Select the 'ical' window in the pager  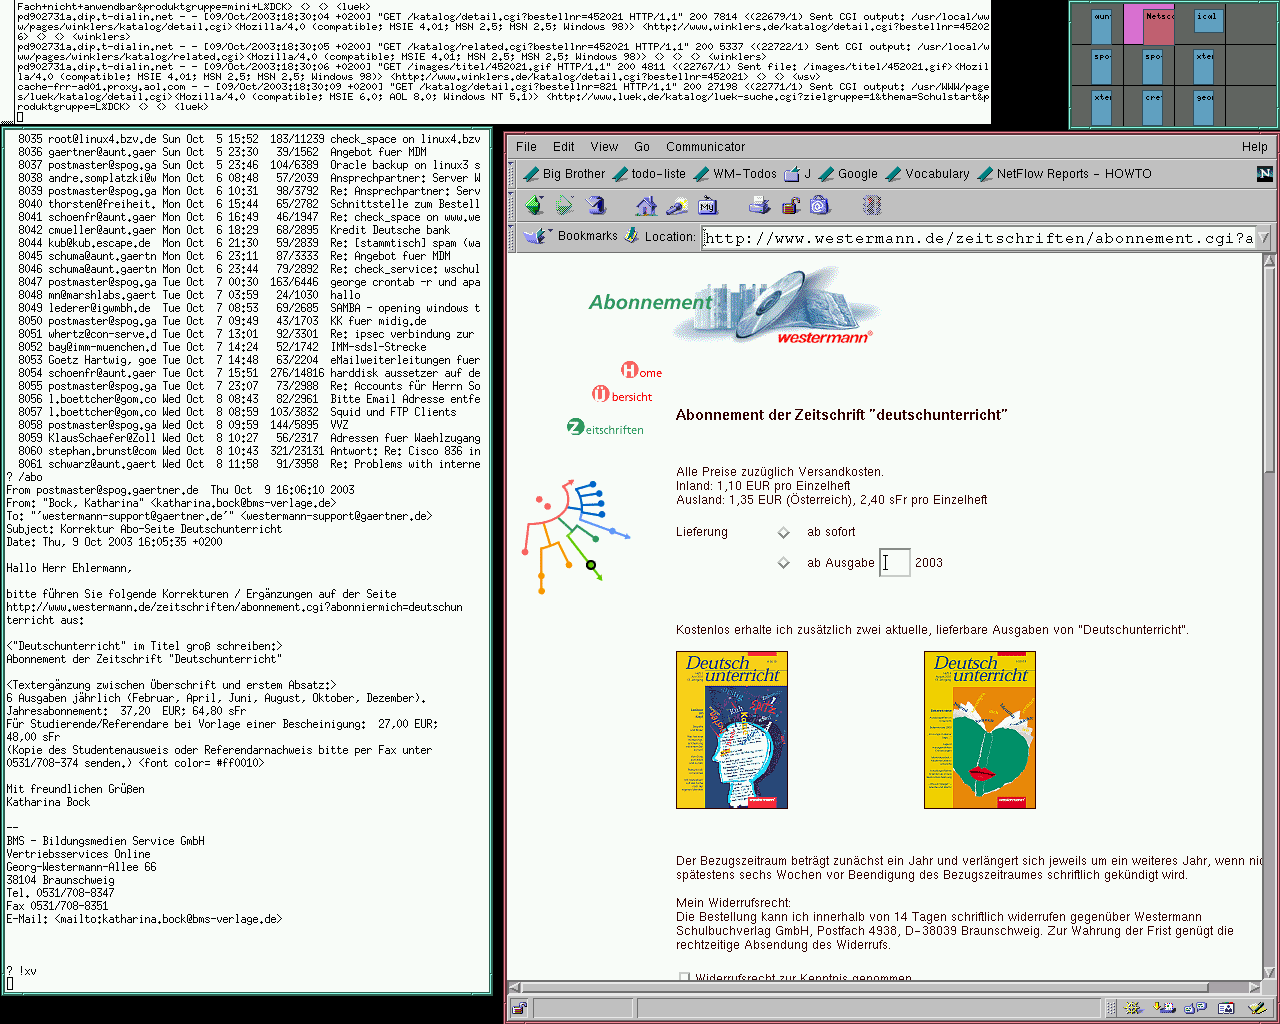pos(1207,23)
